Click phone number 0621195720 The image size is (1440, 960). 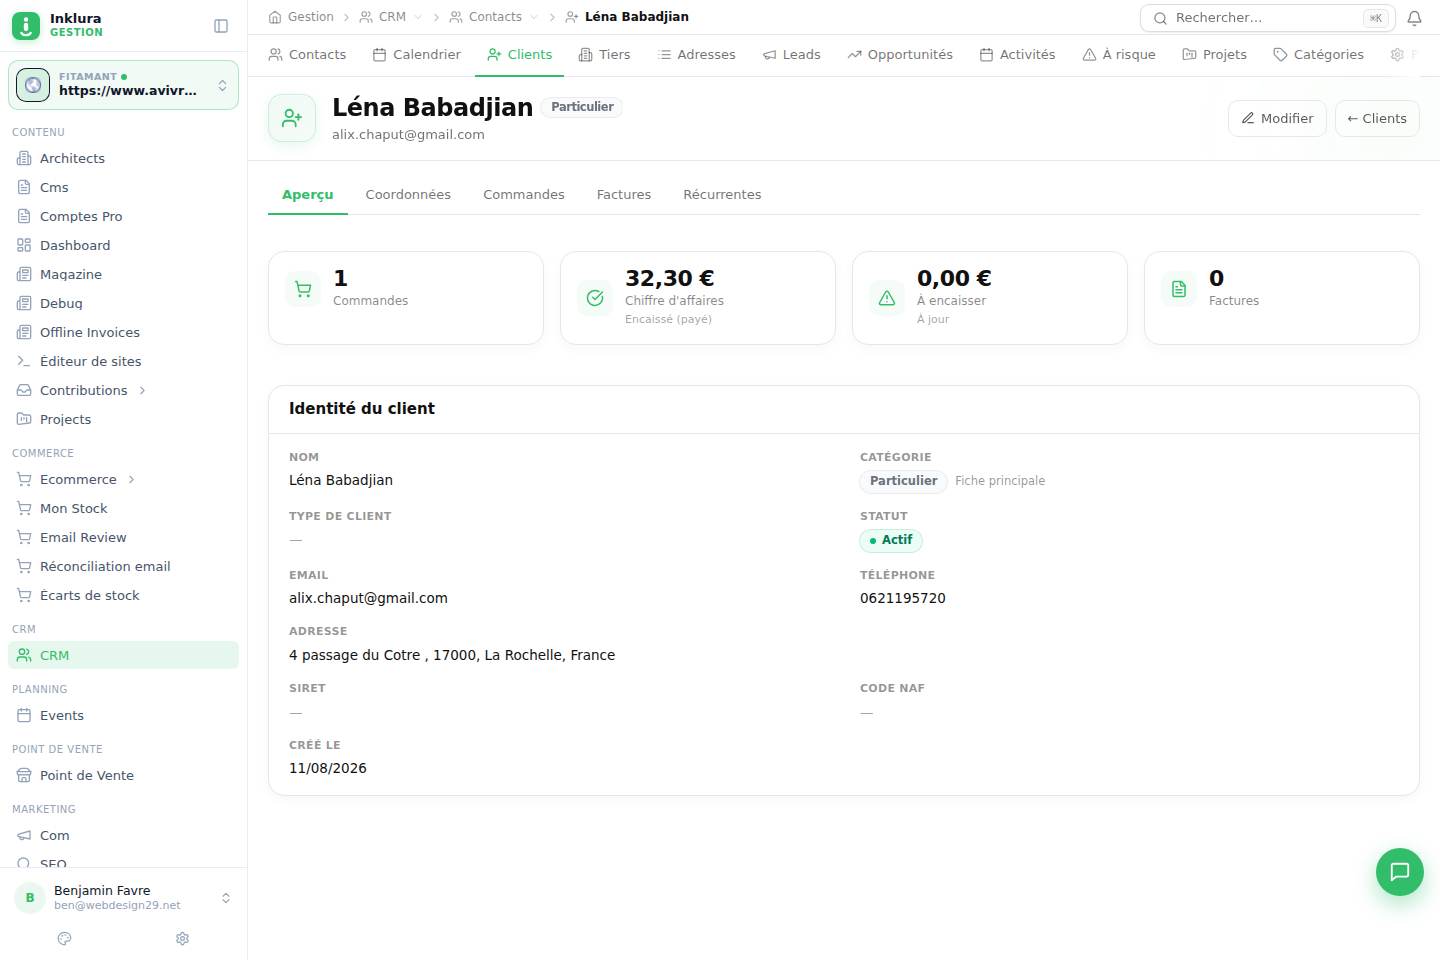click(903, 598)
